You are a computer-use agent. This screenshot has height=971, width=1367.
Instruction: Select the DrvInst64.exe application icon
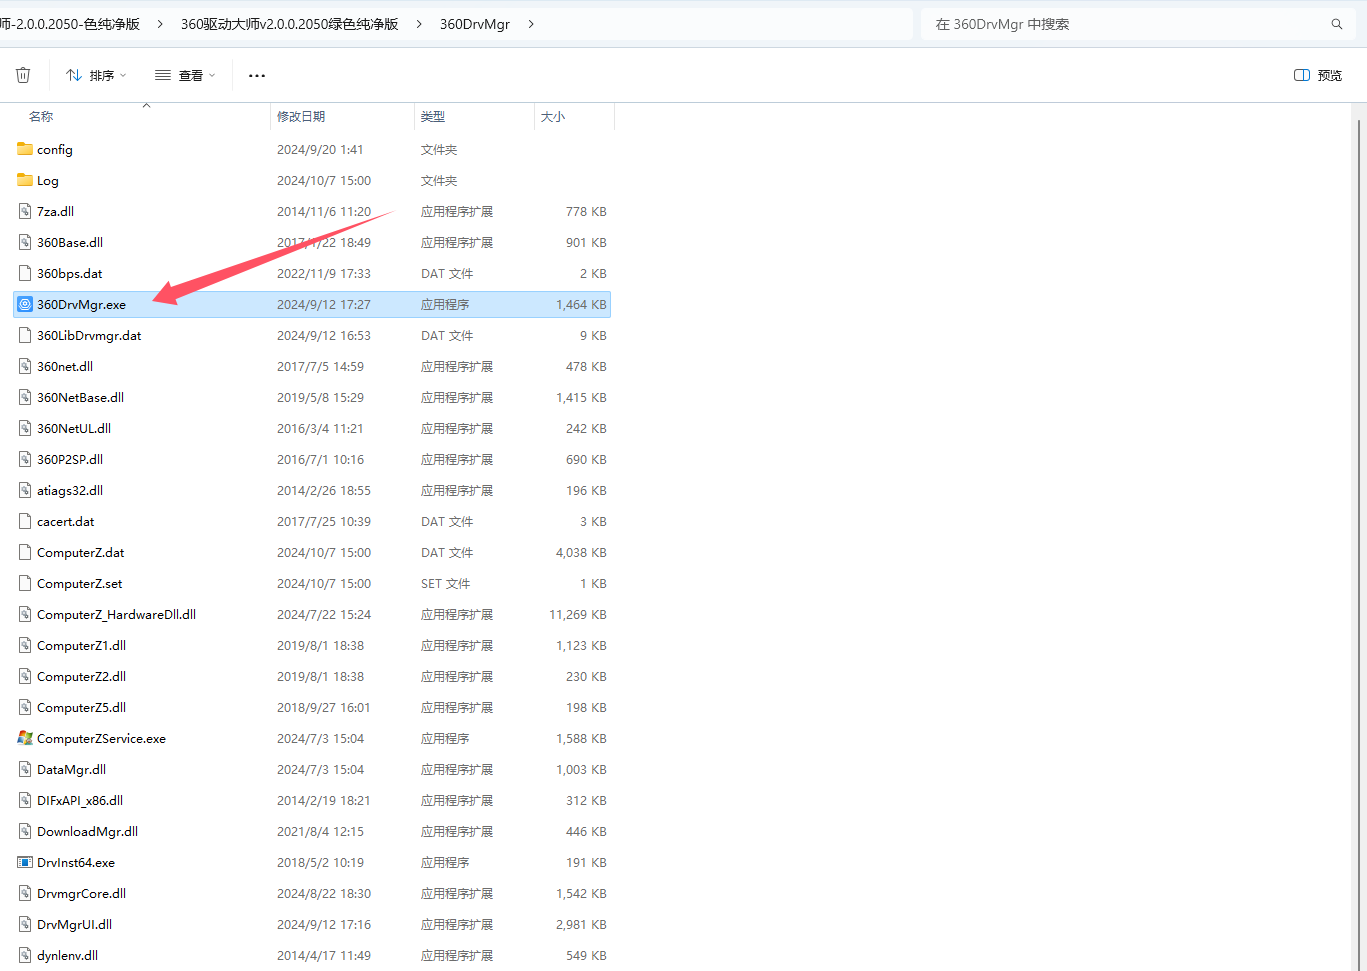point(25,862)
